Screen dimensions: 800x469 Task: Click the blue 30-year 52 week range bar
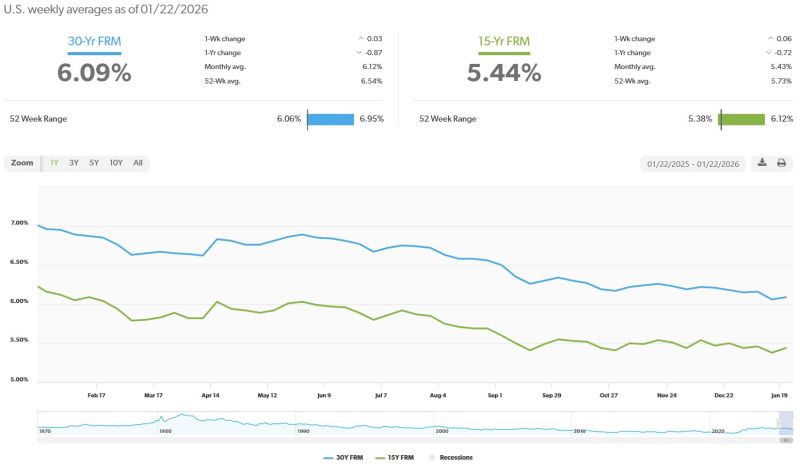[331, 119]
